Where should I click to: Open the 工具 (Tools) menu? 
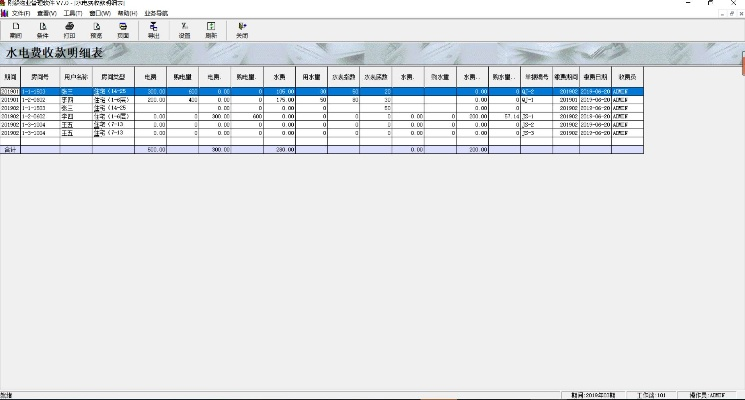coord(73,13)
